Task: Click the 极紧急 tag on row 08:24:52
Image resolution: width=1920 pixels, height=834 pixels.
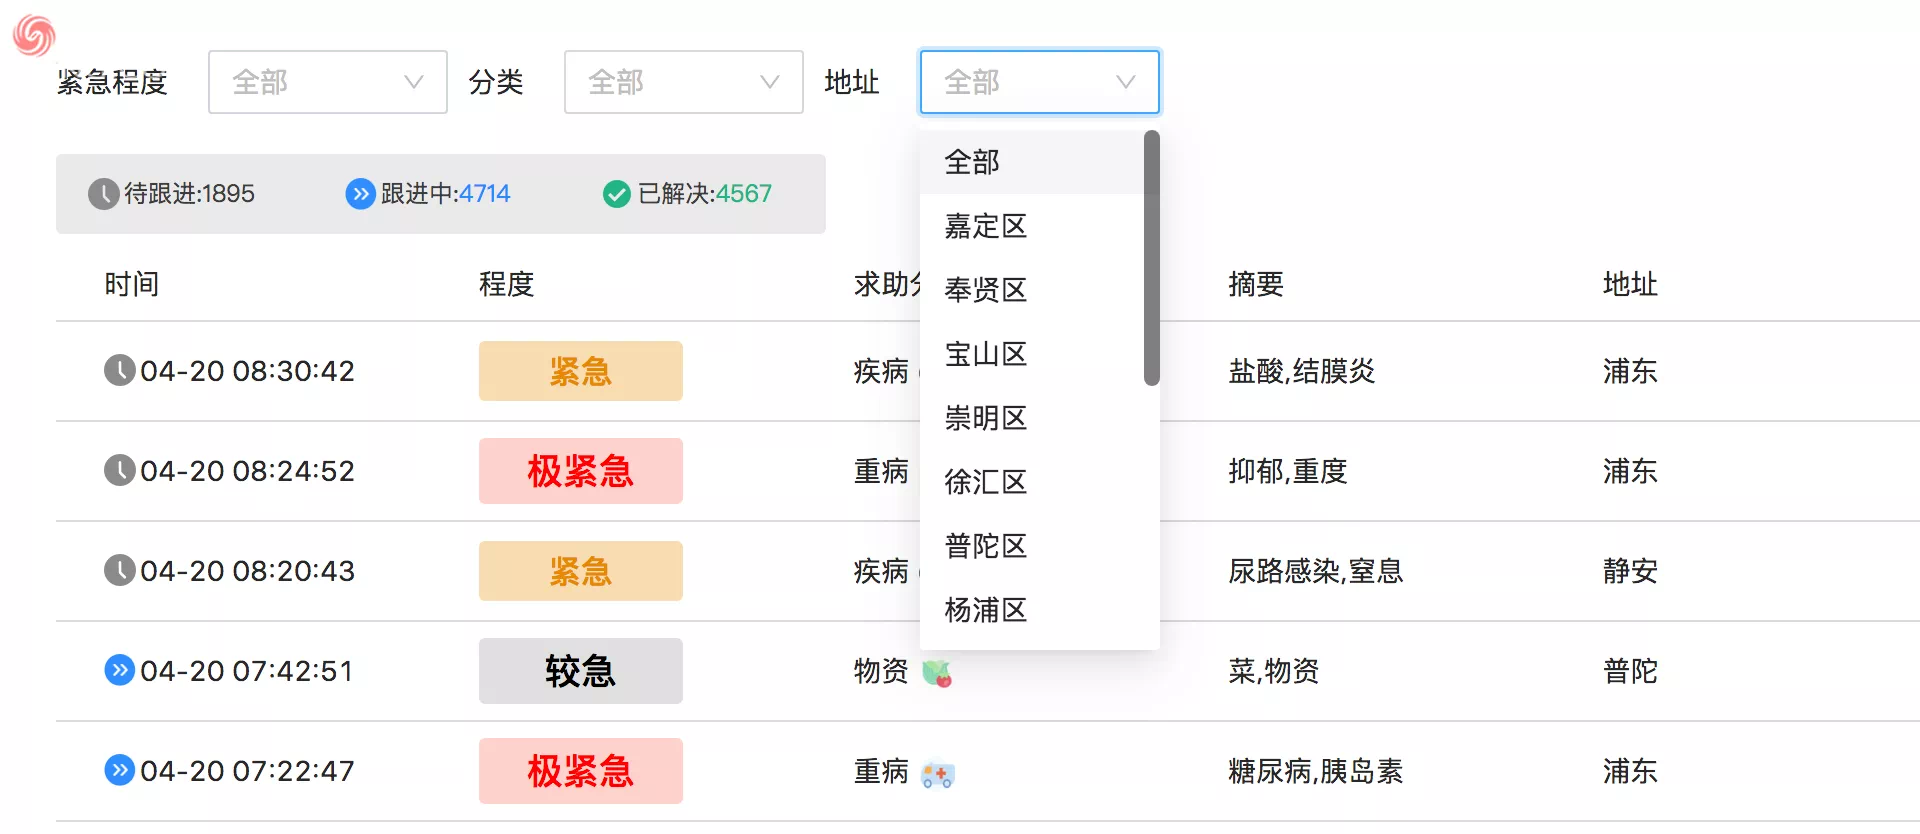Action: point(581,471)
